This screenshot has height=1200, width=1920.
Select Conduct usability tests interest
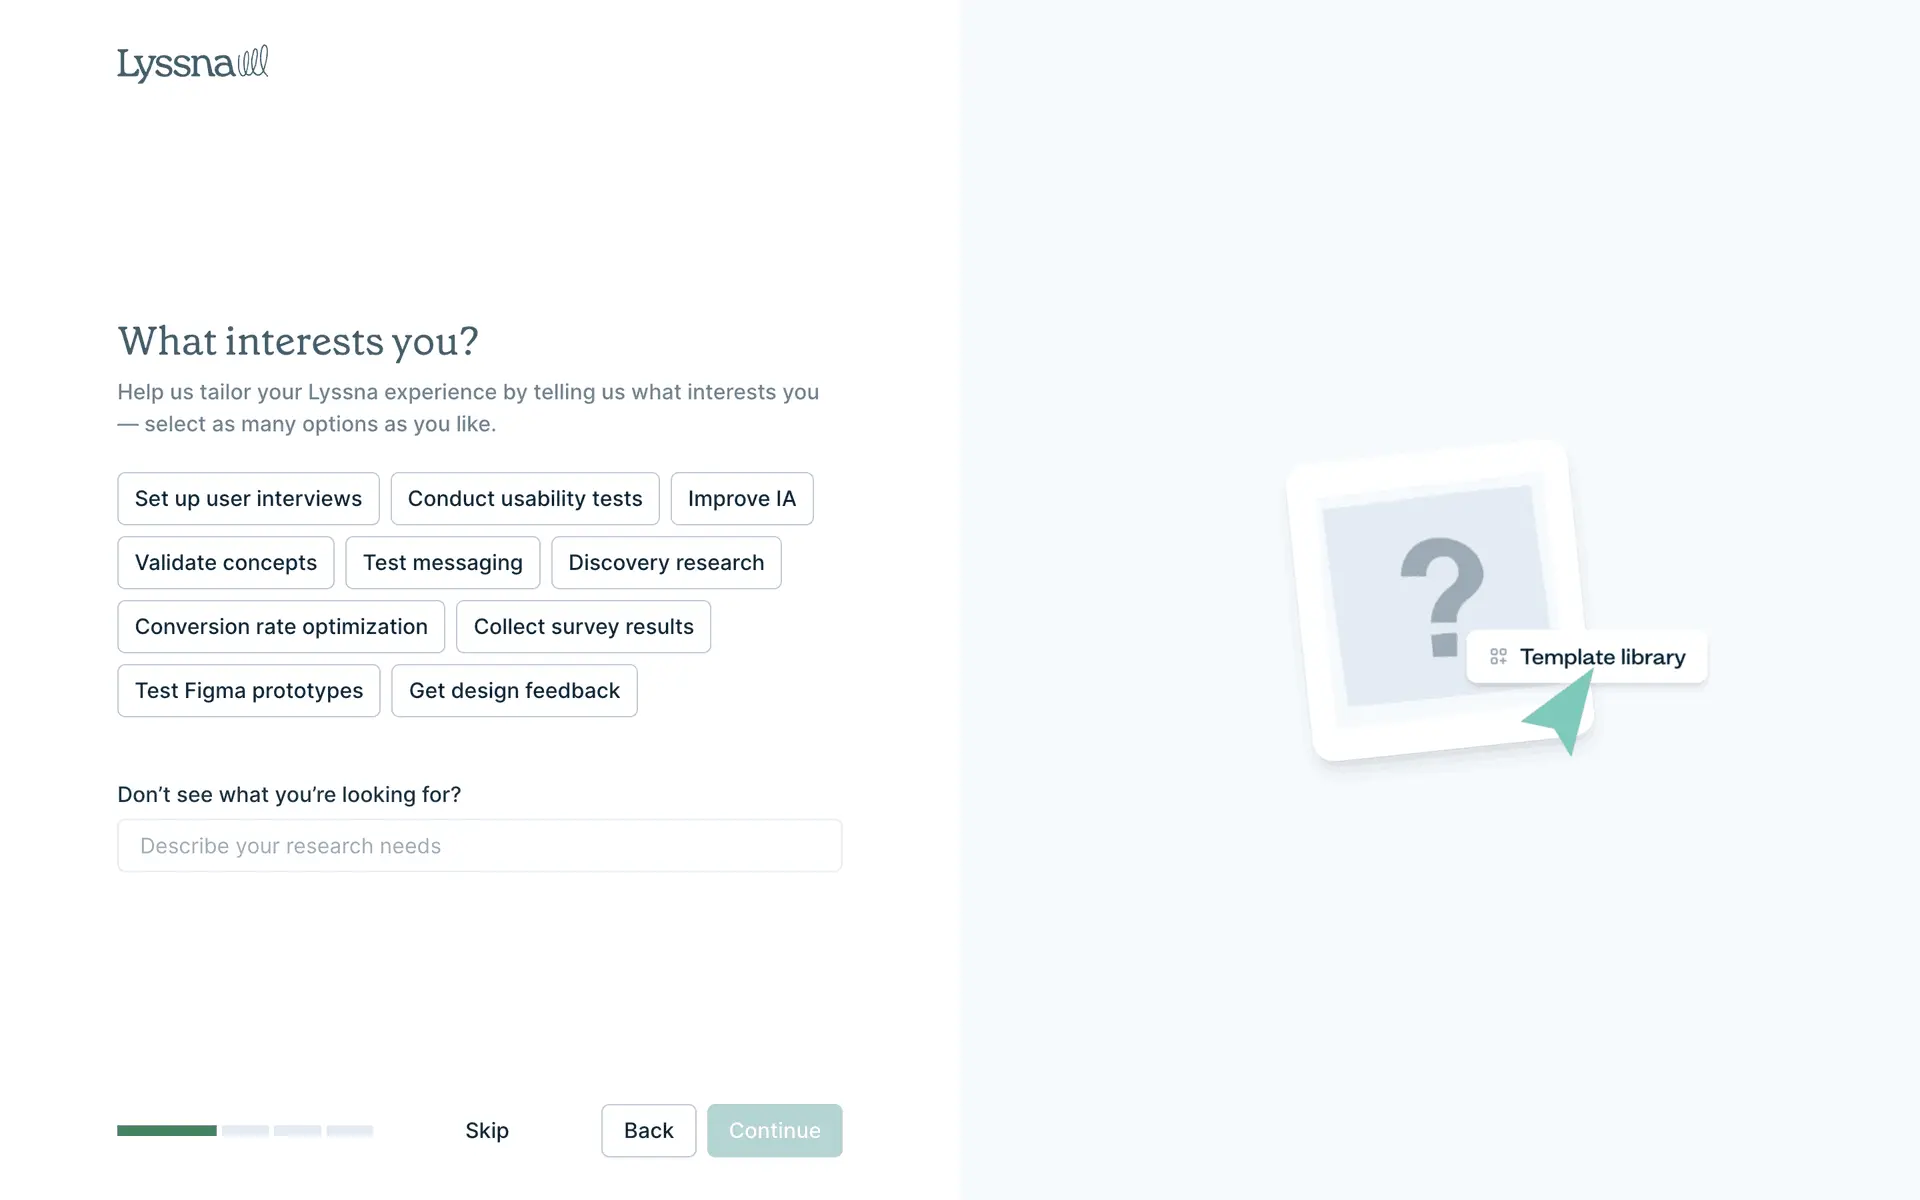click(525, 499)
